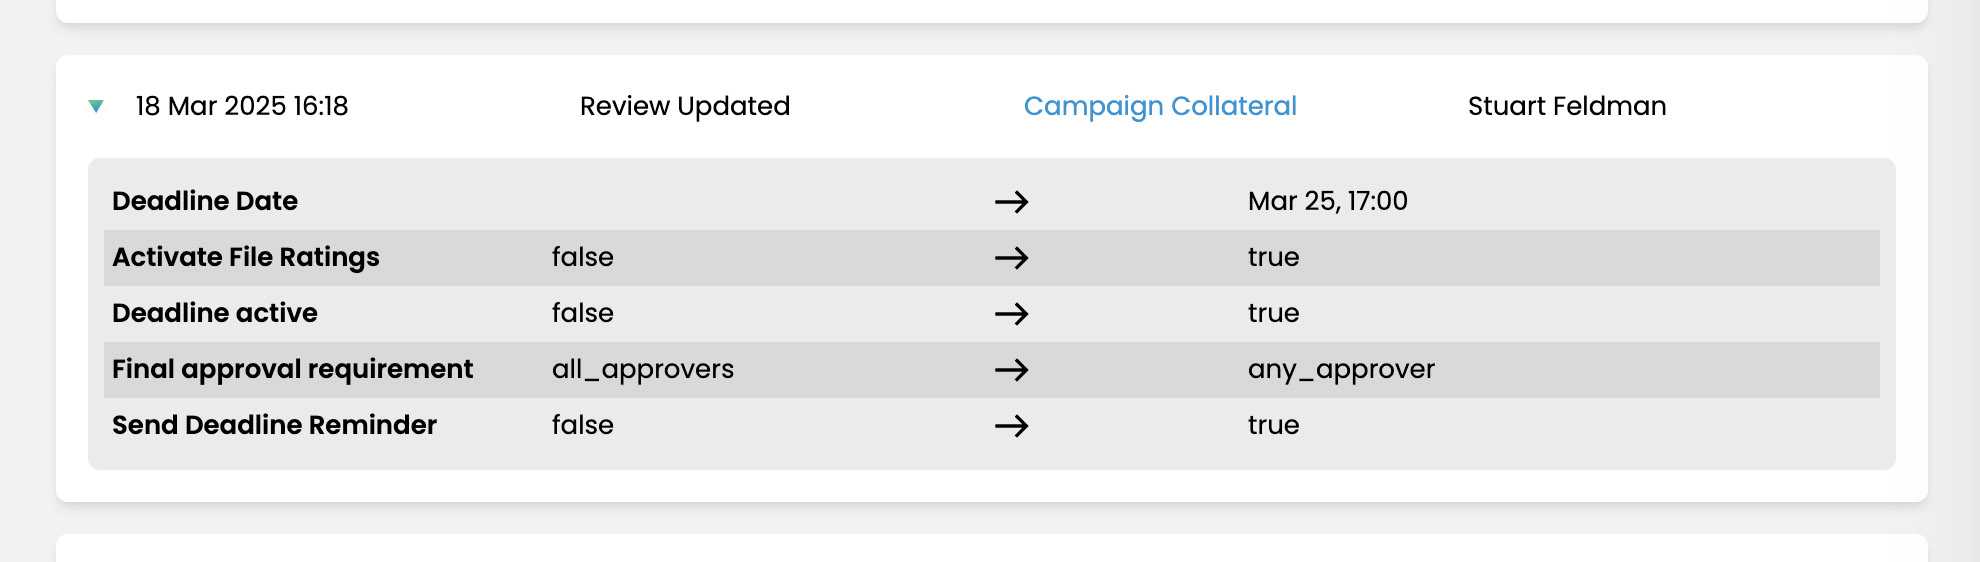Select the Deadline Date field label
Viewport: 1980px width, 562px height.
(205, 201)
